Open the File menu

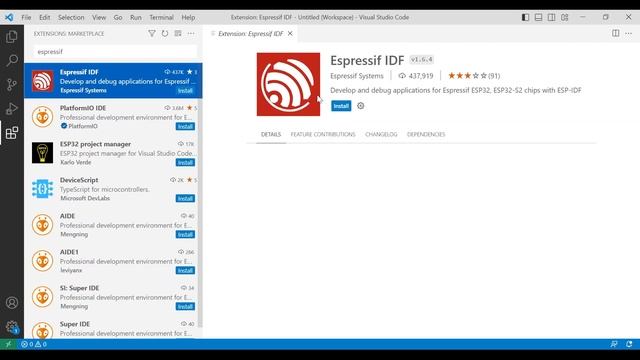(26, 17)
